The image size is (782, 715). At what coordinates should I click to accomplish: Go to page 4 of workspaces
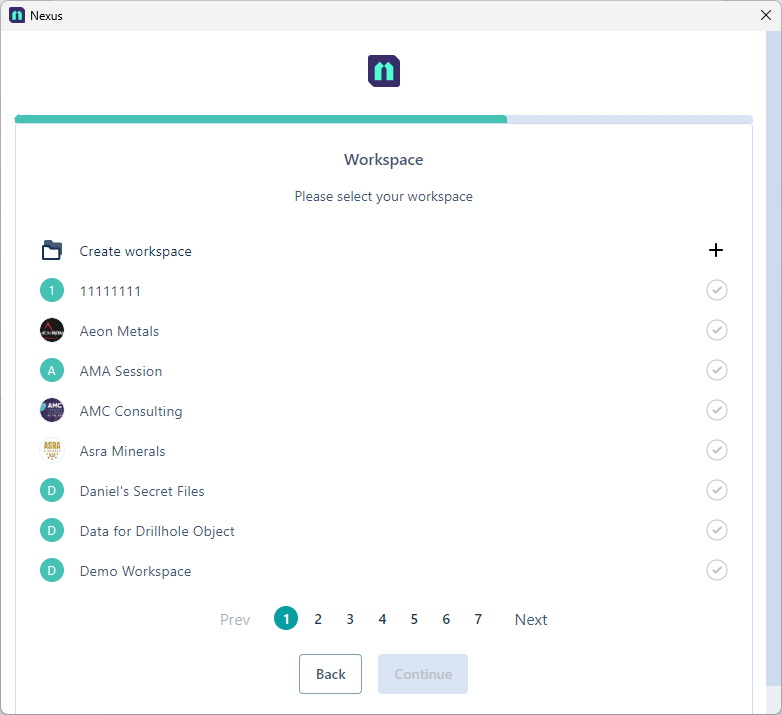pos(382,619)
